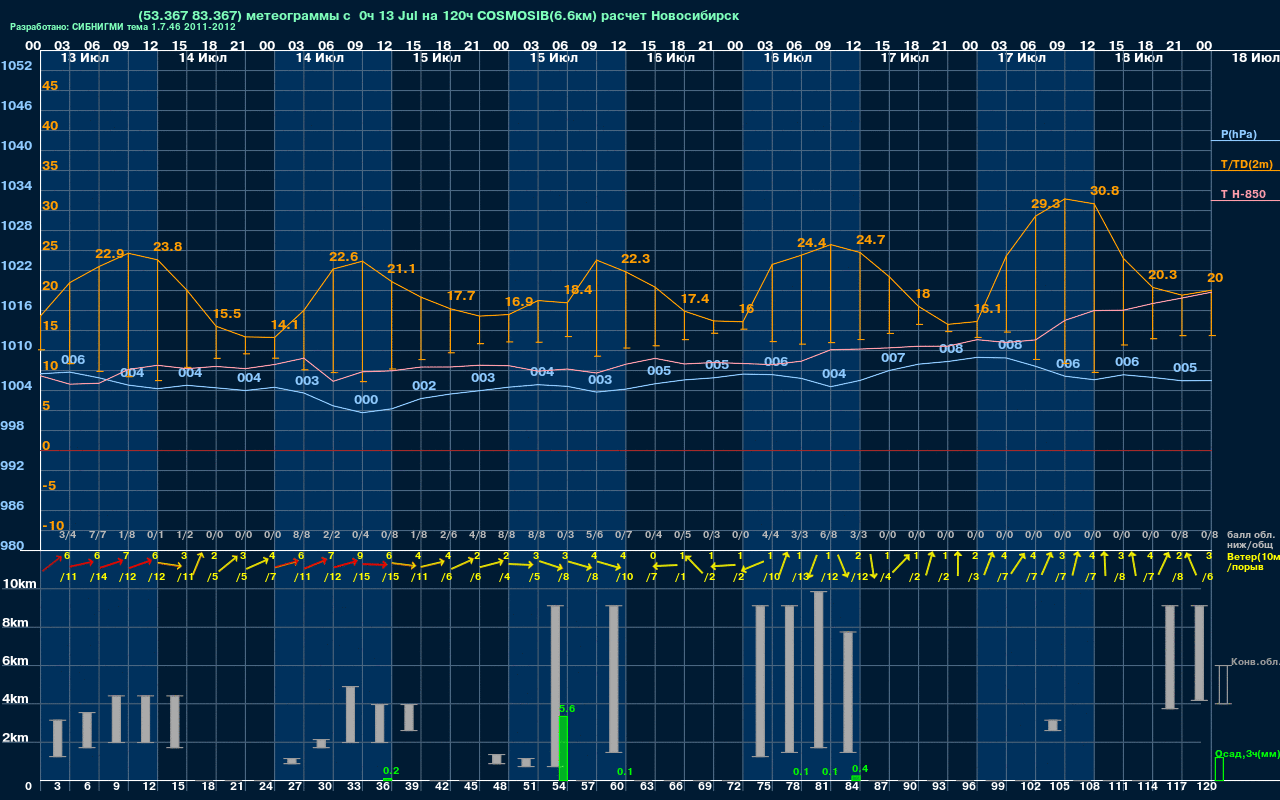Click forecast hour 54 on the bottom axis

559,788
